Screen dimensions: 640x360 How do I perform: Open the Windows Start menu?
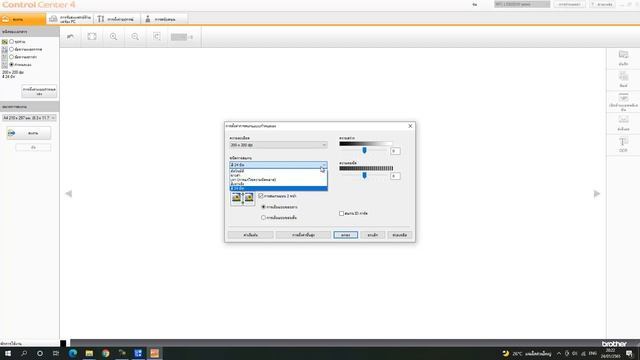click(x=8, y=353)
